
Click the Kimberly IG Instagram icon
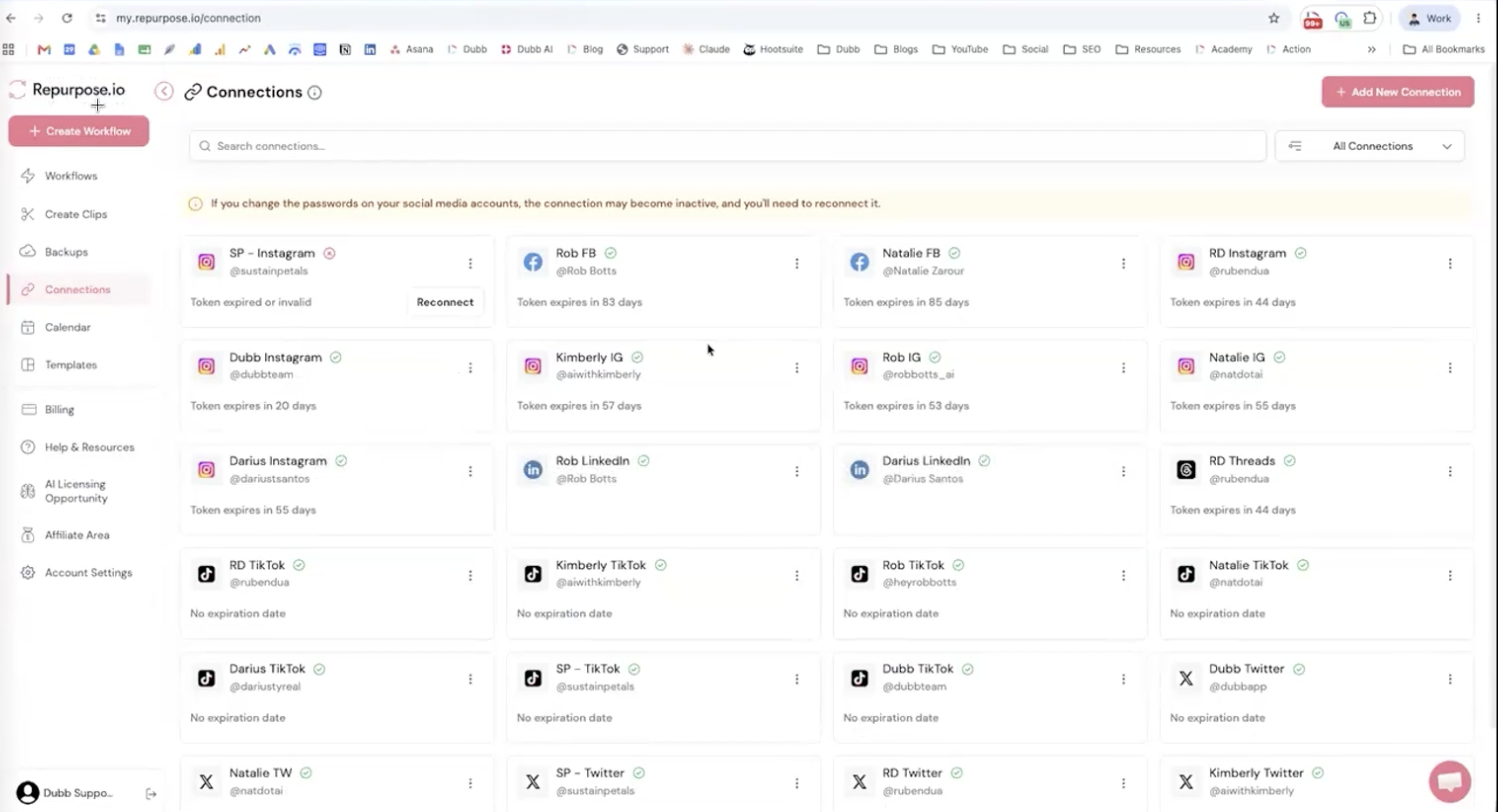(x=533, y=366)
